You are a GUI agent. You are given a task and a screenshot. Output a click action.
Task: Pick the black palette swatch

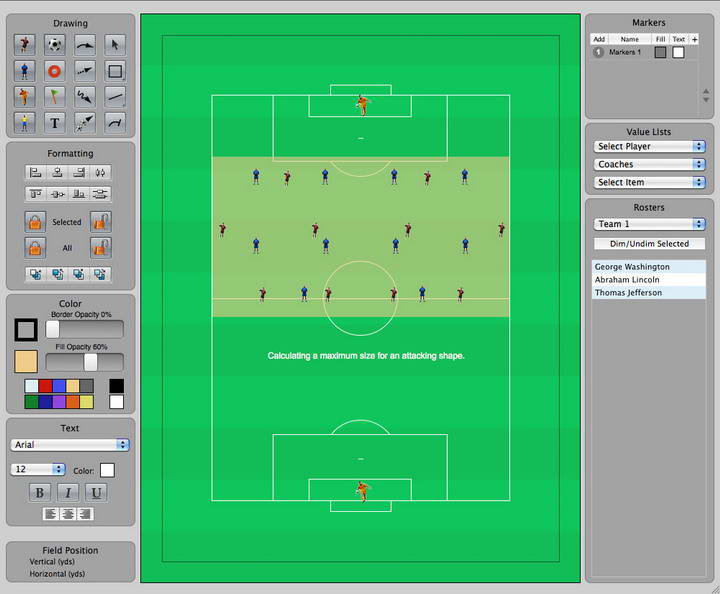point(117,386)
